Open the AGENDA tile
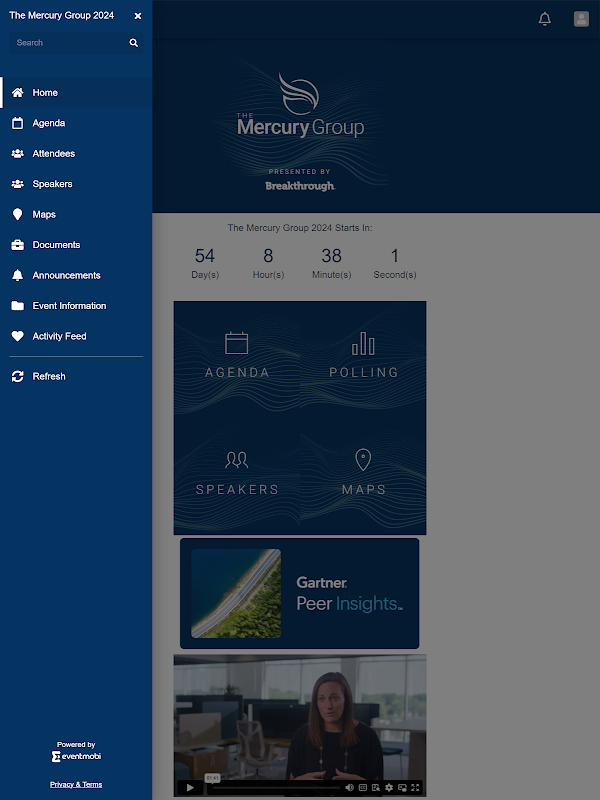 coord(237,359)
